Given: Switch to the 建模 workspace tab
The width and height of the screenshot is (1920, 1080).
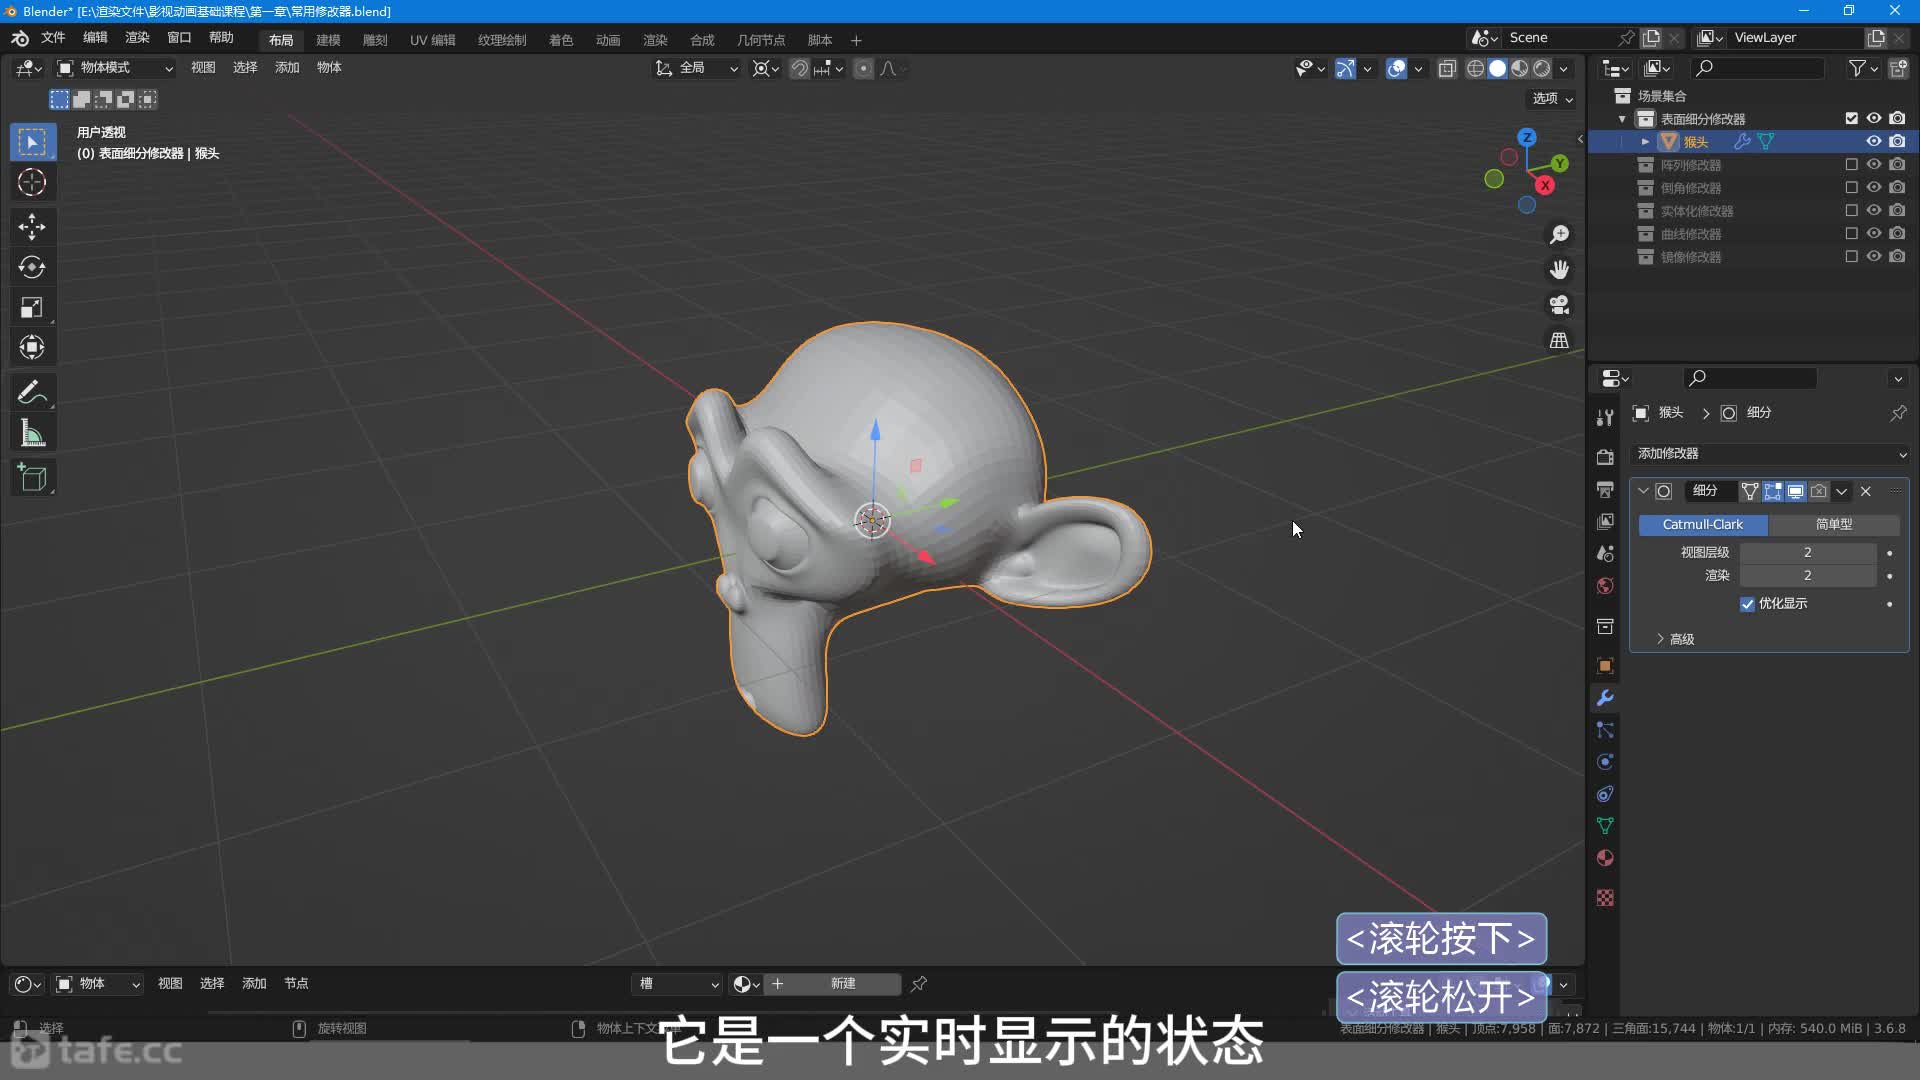Looking at the screenshot, I should coord(328,40).
